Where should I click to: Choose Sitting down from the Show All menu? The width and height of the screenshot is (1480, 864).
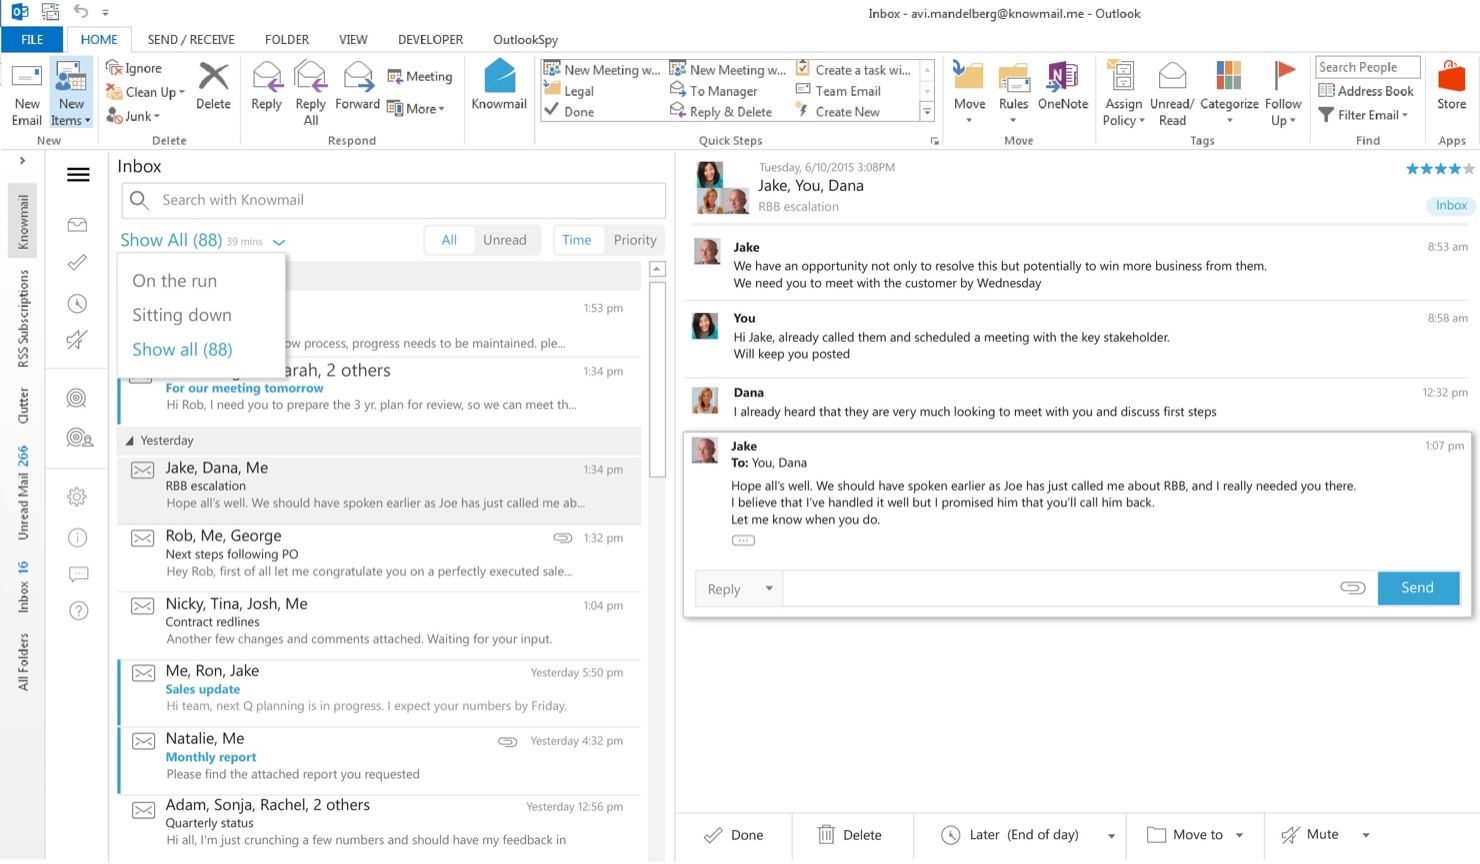coord(181,315)
